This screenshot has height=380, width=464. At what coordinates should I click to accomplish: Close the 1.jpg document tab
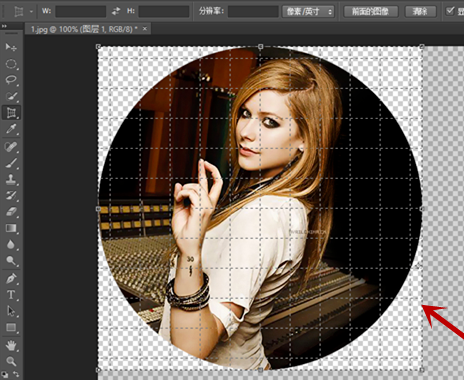(145, 29)
